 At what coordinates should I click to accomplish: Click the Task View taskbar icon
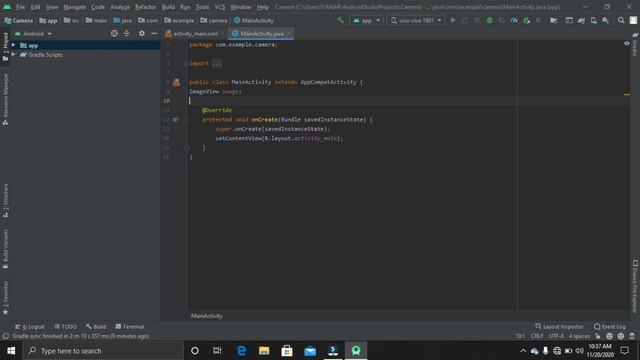217,351
